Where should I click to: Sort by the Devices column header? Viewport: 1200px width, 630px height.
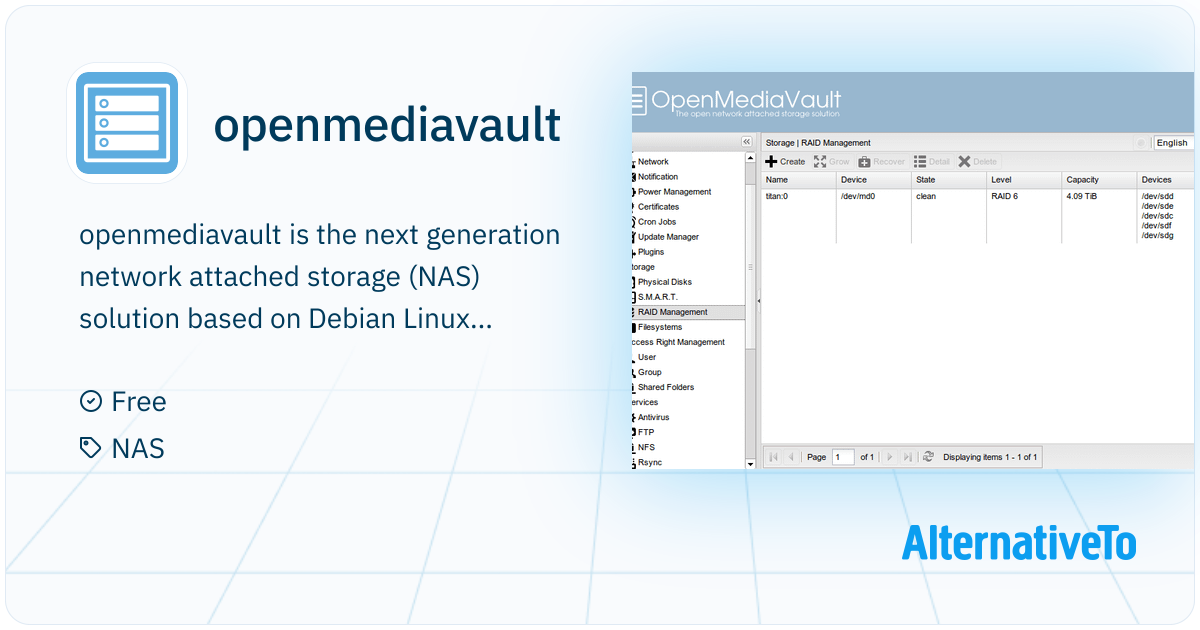tap(1165, 180)
